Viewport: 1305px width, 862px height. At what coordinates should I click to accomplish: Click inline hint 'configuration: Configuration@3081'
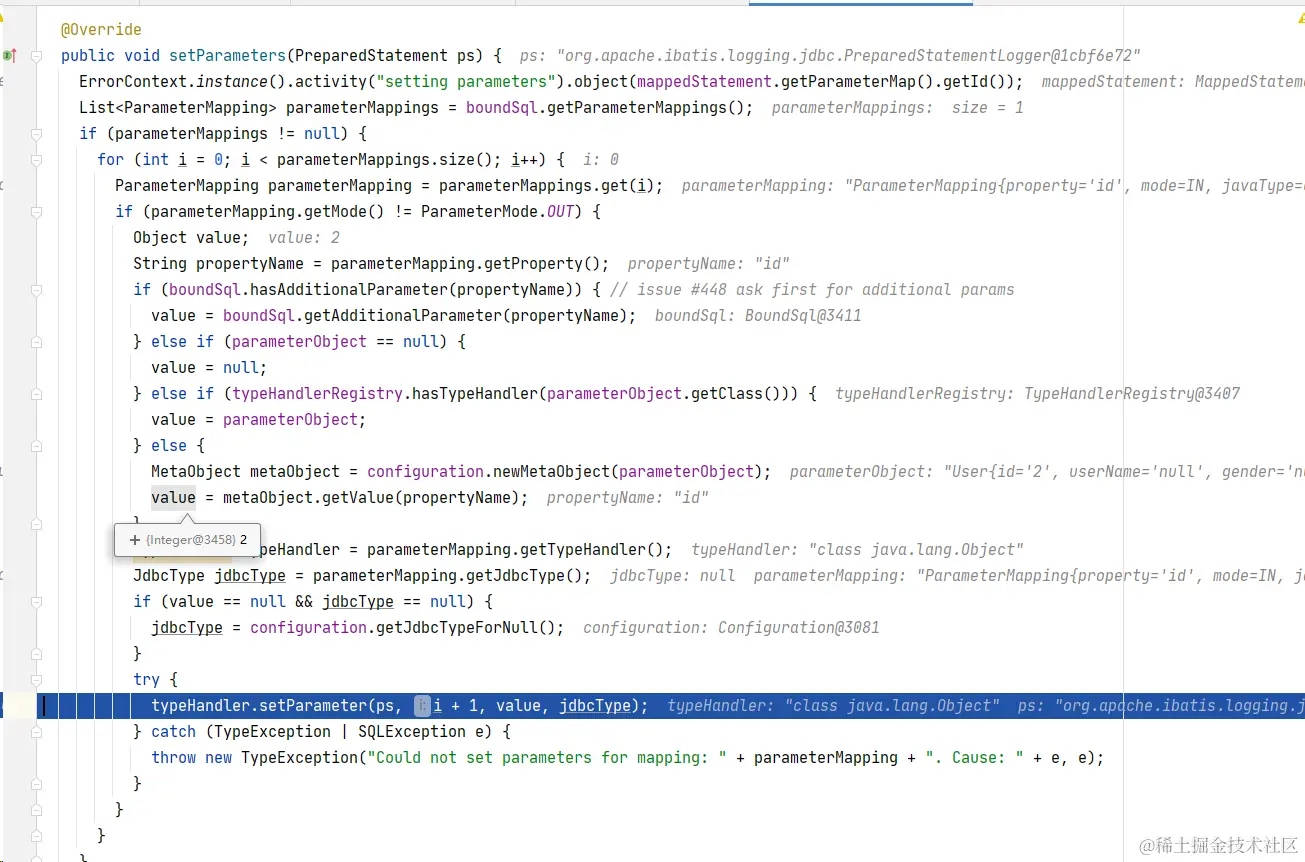(731, 628)
